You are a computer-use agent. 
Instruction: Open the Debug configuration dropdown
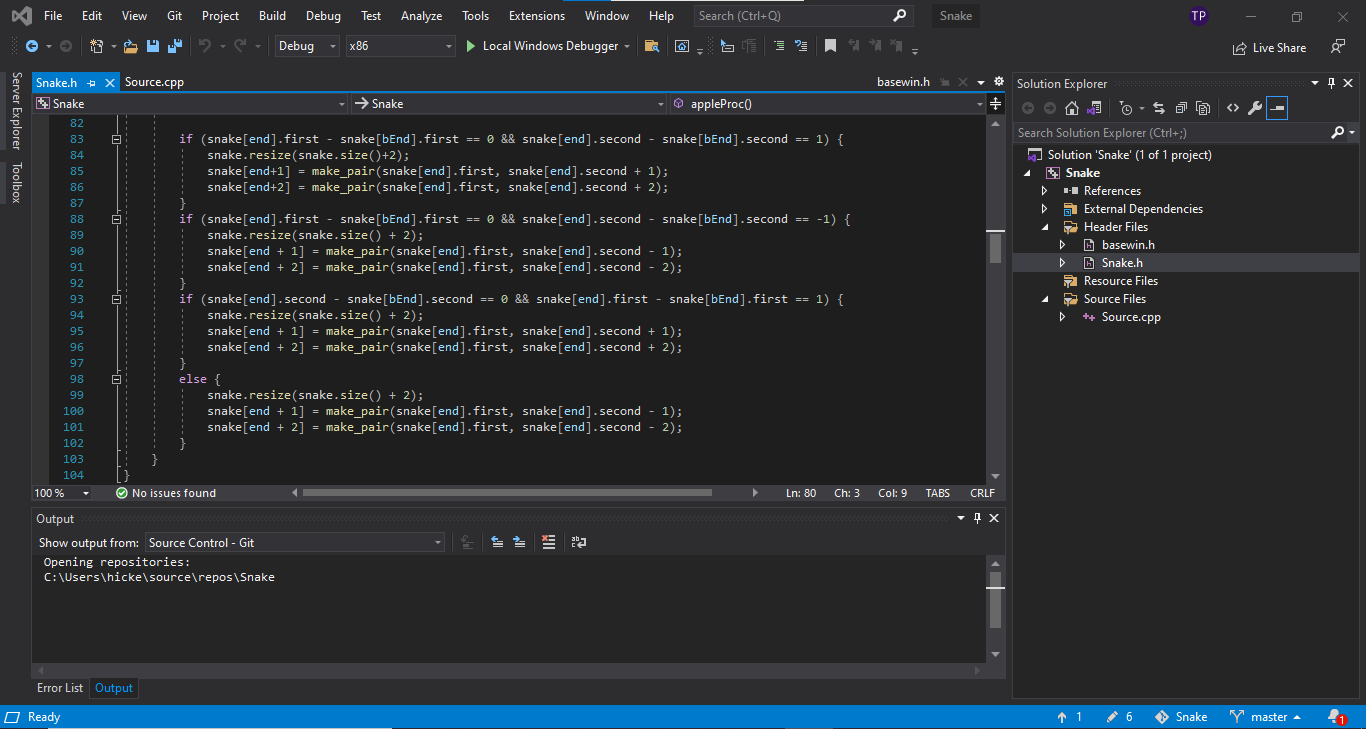tap(307, 46)
